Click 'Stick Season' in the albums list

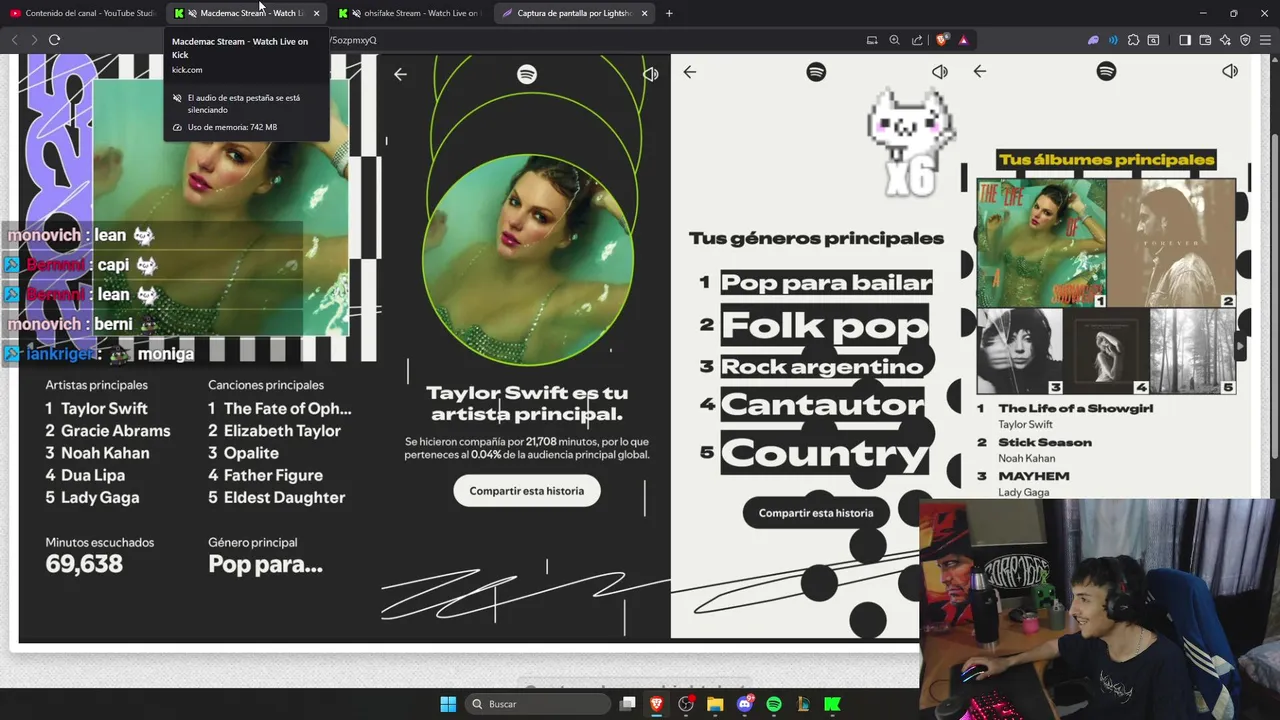pyautogui.click(x=1045, y=442)
